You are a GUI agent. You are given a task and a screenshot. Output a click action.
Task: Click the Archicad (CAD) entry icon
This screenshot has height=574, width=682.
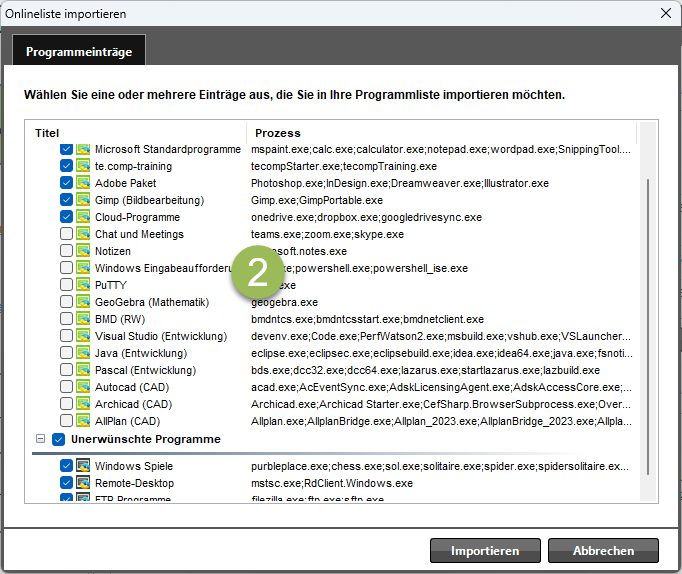[x=83, y=404]
